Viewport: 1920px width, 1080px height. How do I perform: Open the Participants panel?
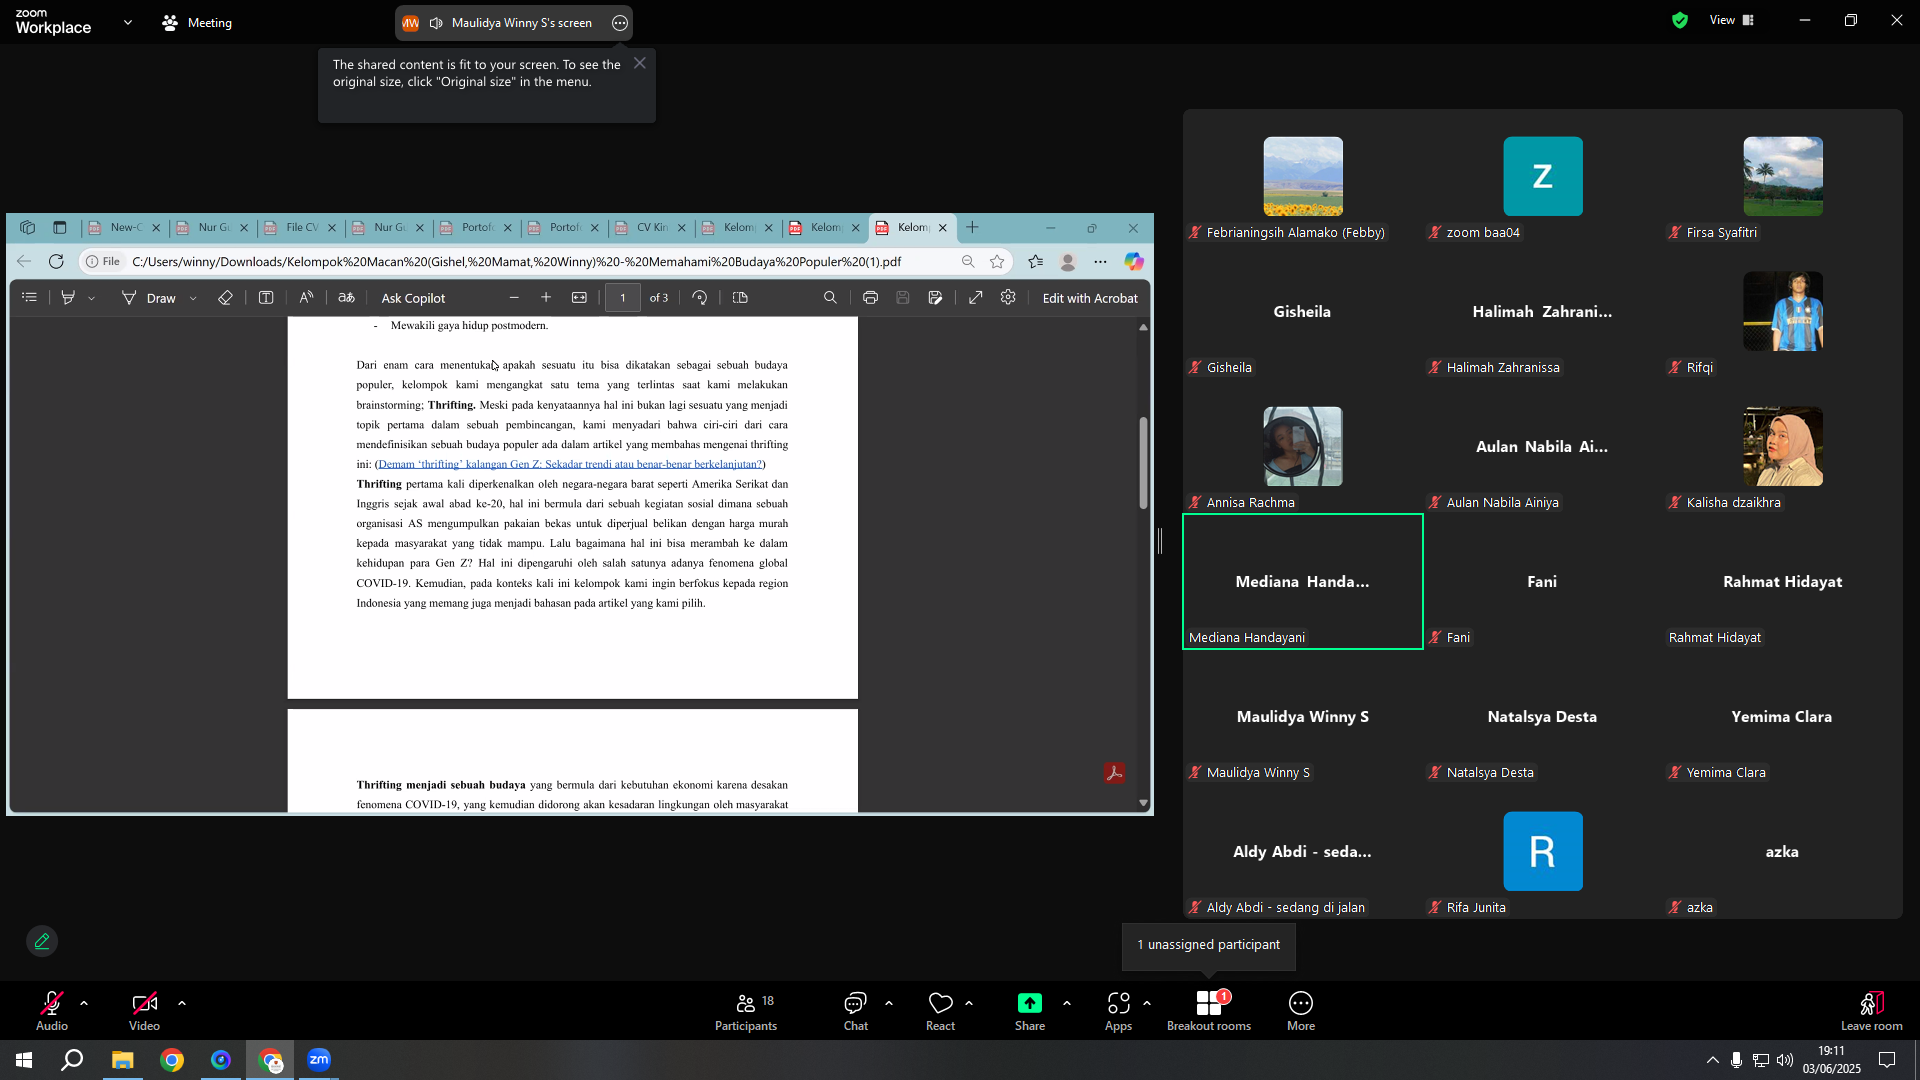[746, 1011]
